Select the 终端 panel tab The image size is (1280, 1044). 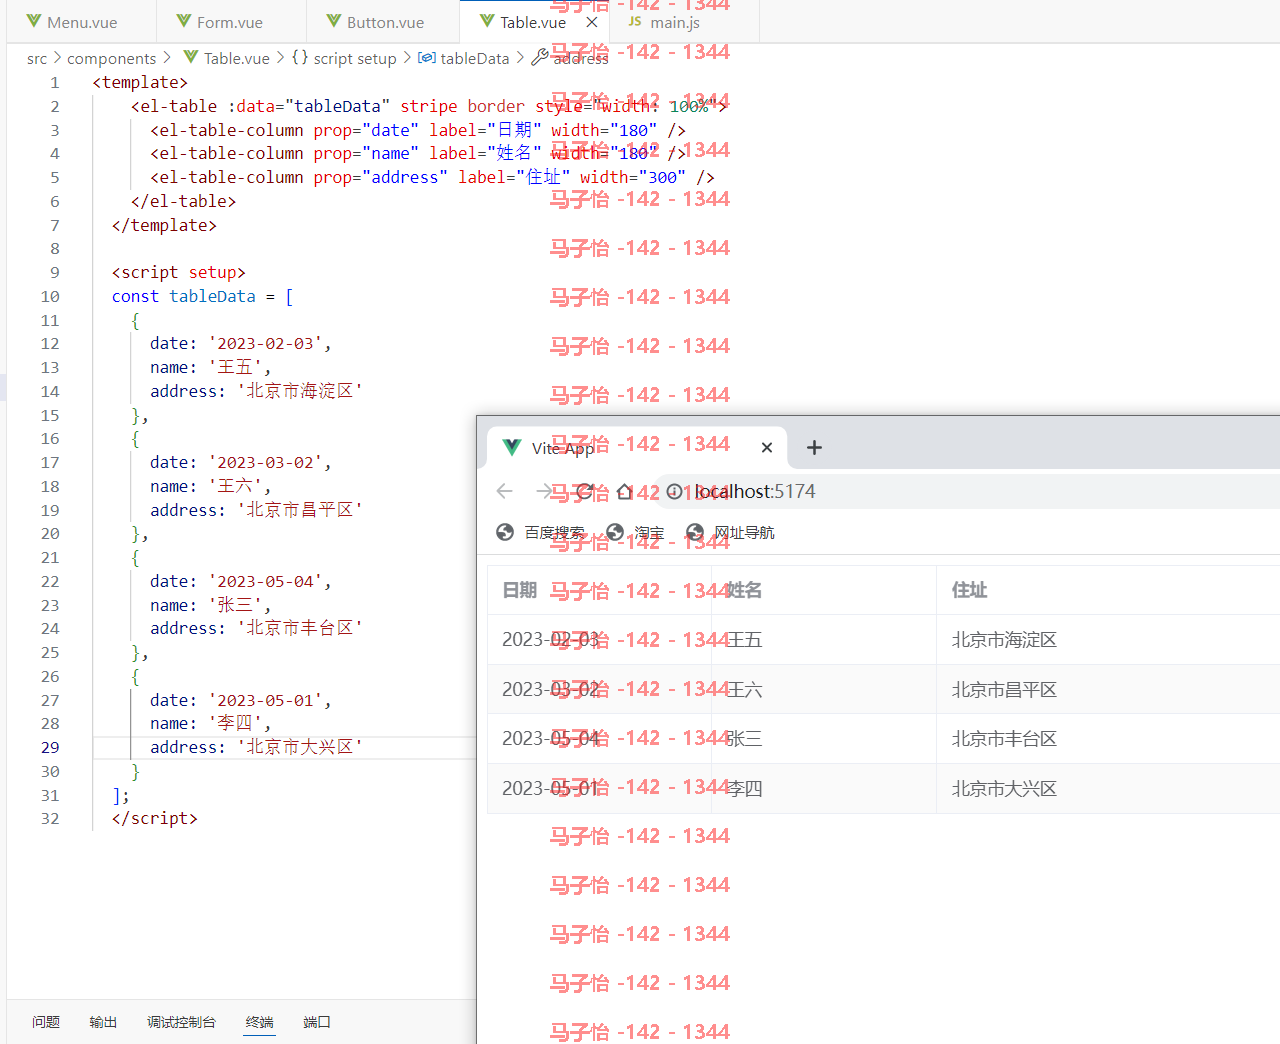259,1022
